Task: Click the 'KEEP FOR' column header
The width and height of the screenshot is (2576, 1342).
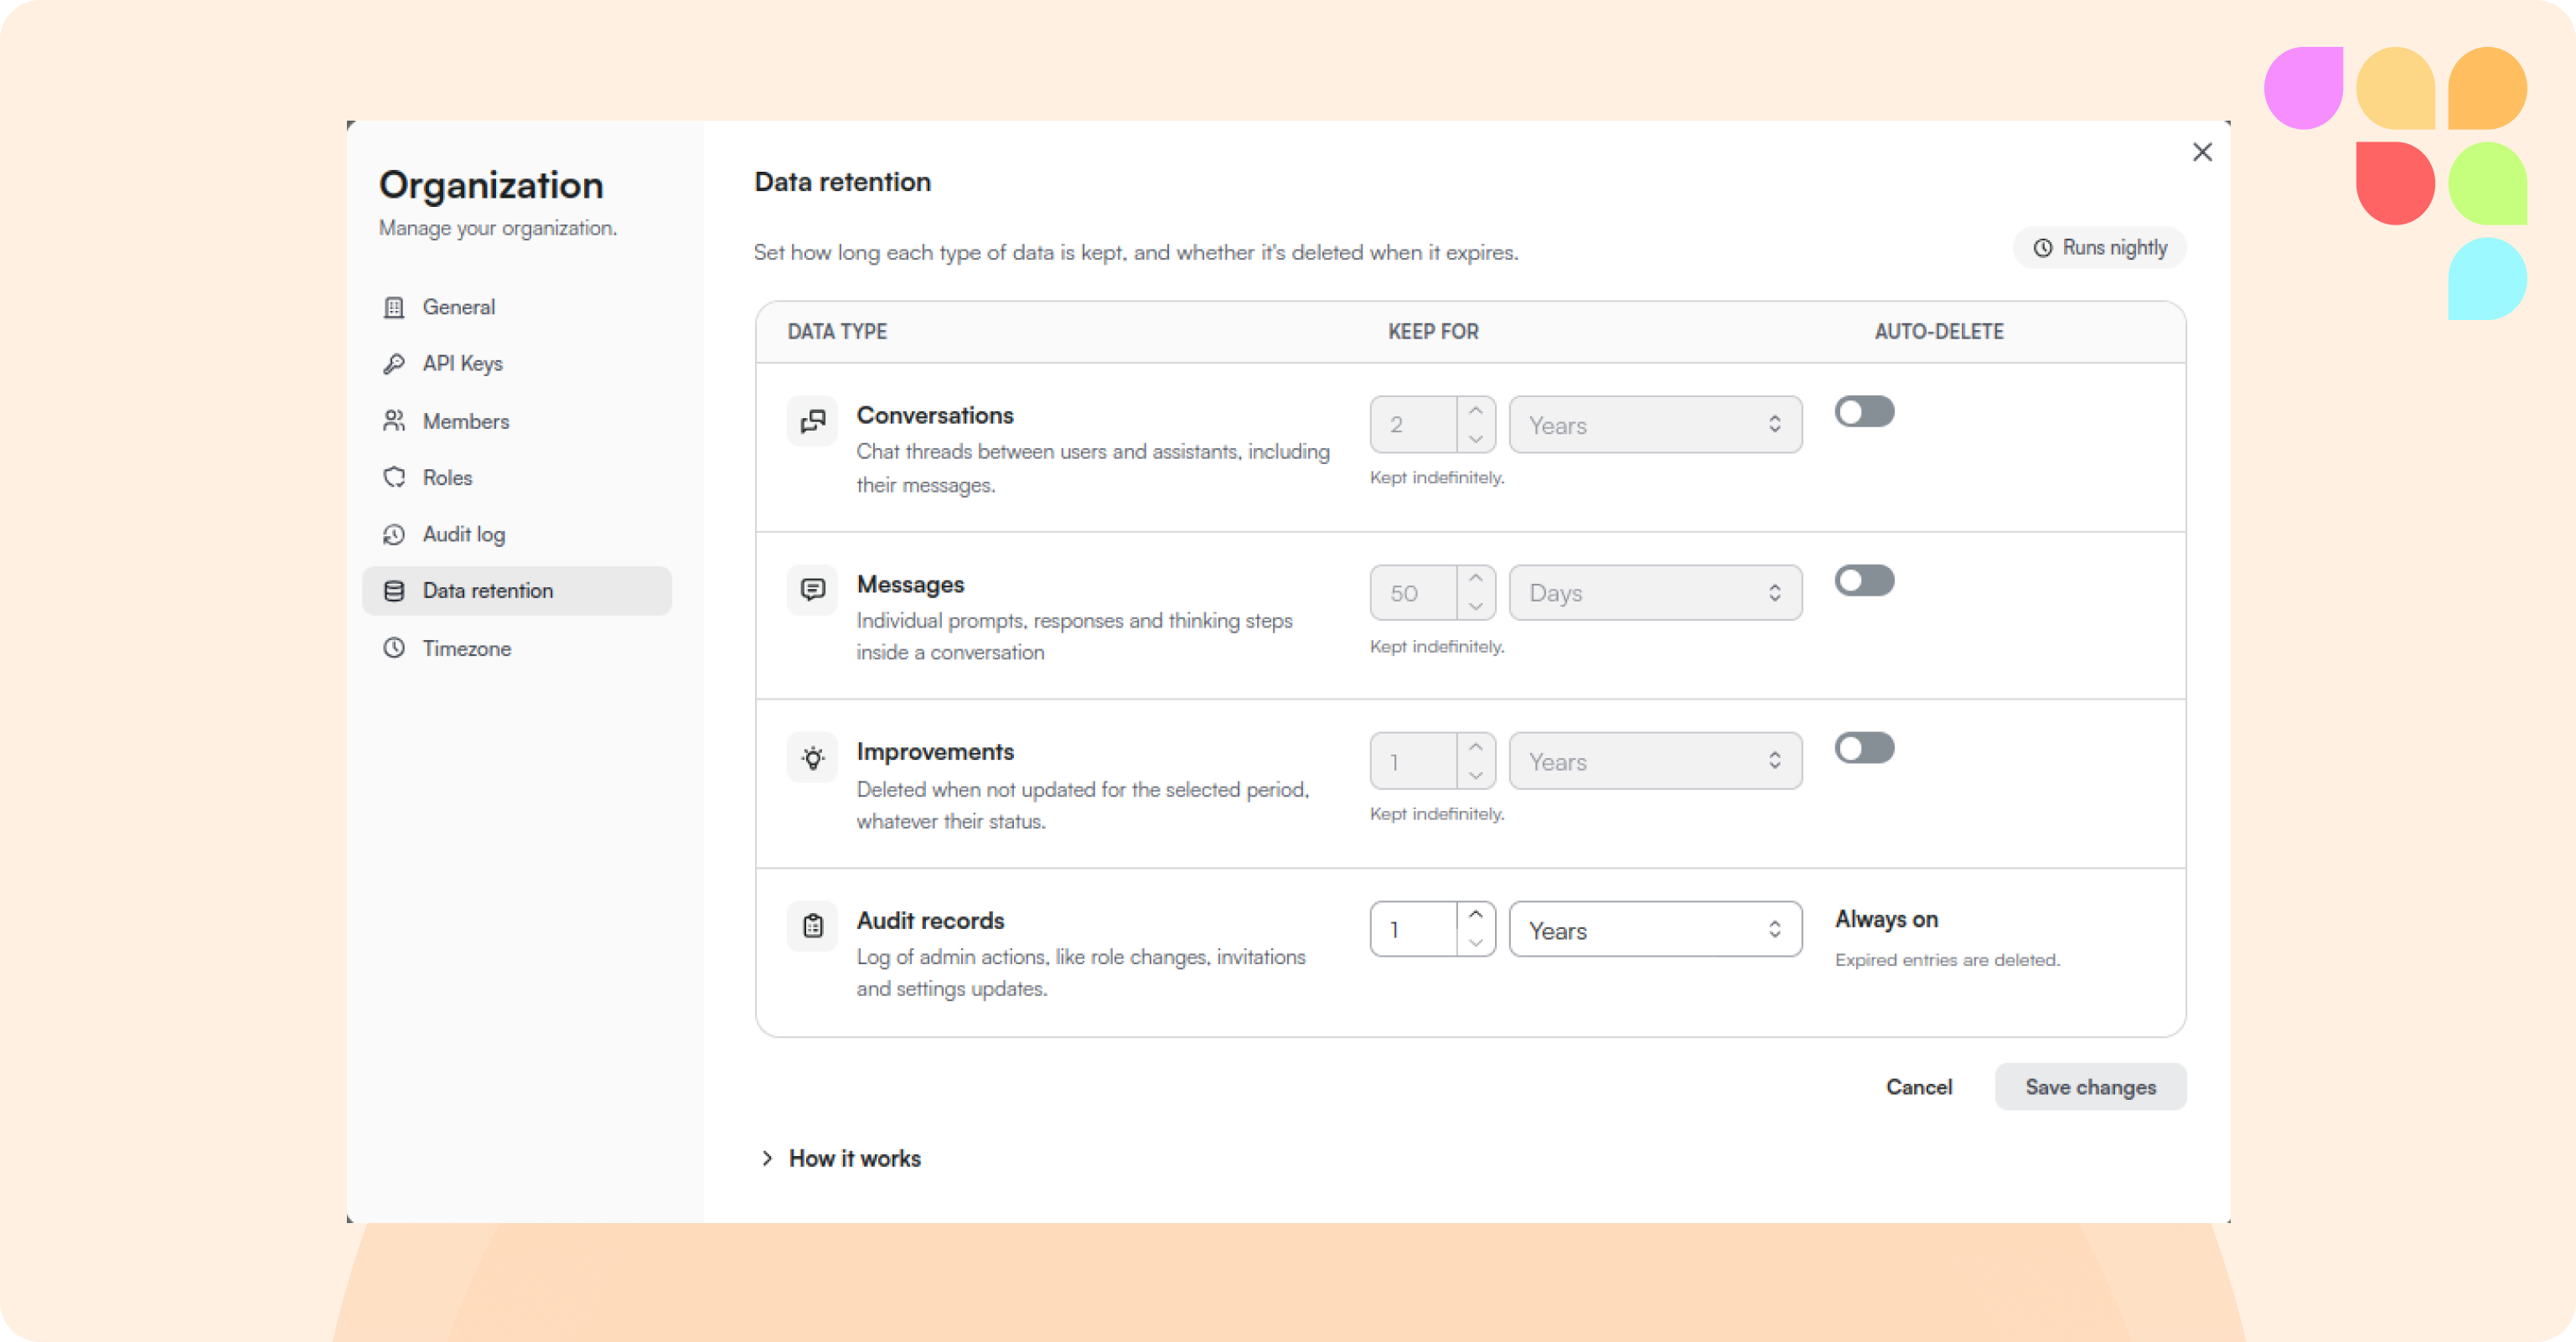Action: [x=1433, y=332]
